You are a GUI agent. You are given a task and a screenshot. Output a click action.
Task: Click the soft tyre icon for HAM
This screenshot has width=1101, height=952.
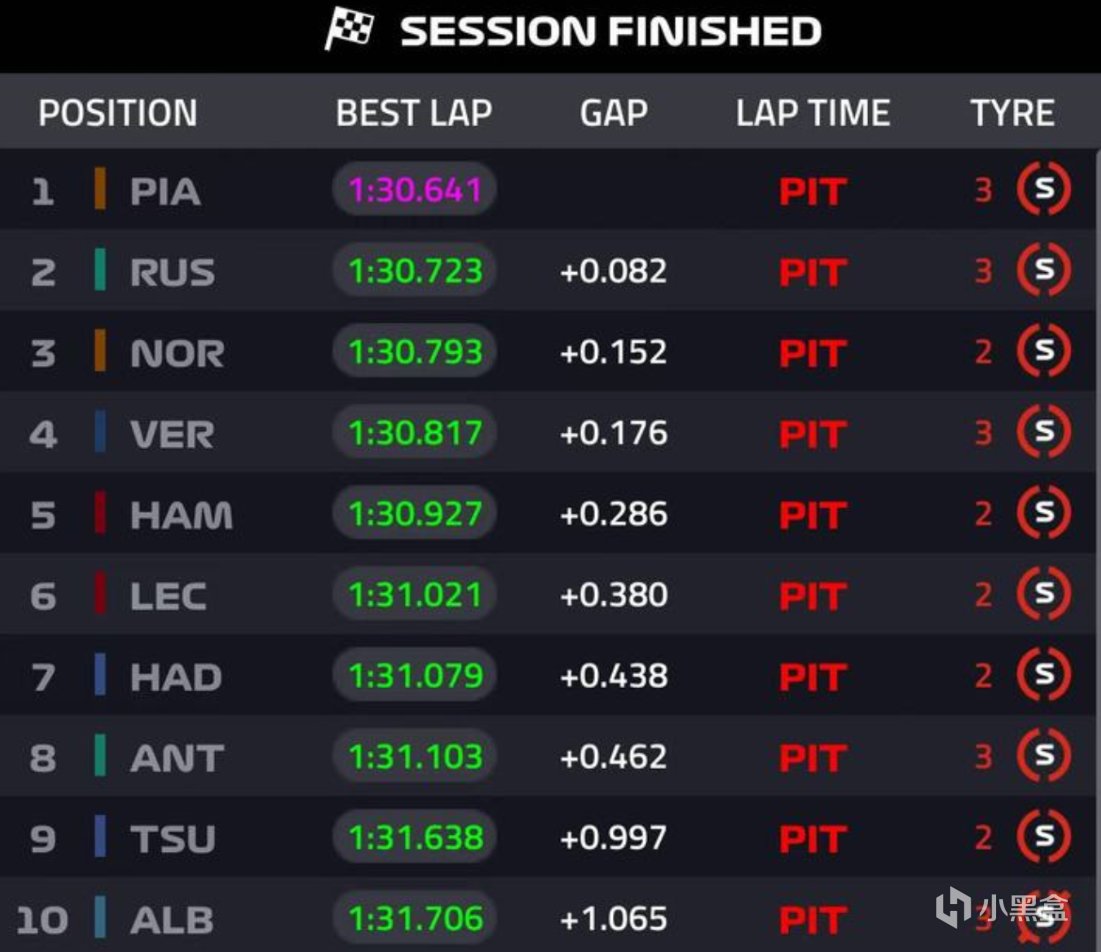tap(1043, 514)
